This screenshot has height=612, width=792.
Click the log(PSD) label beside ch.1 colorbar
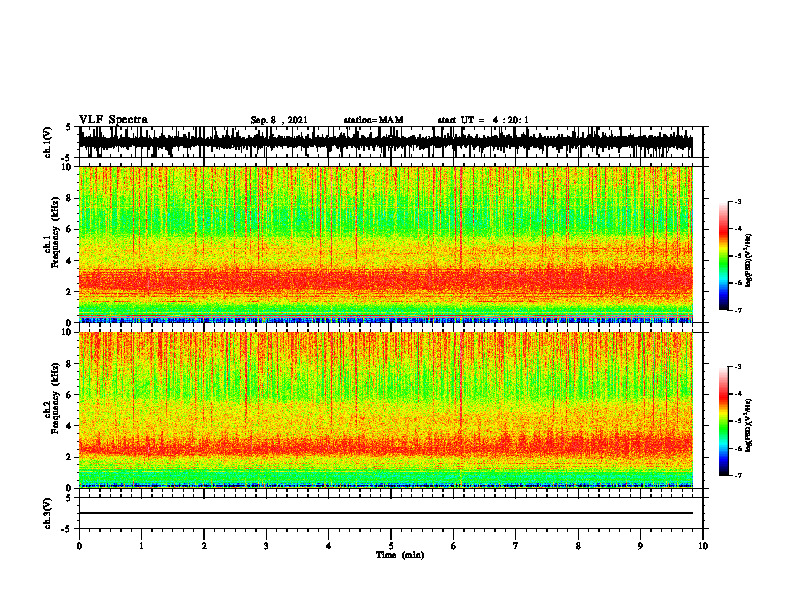[x=748, y=260]
